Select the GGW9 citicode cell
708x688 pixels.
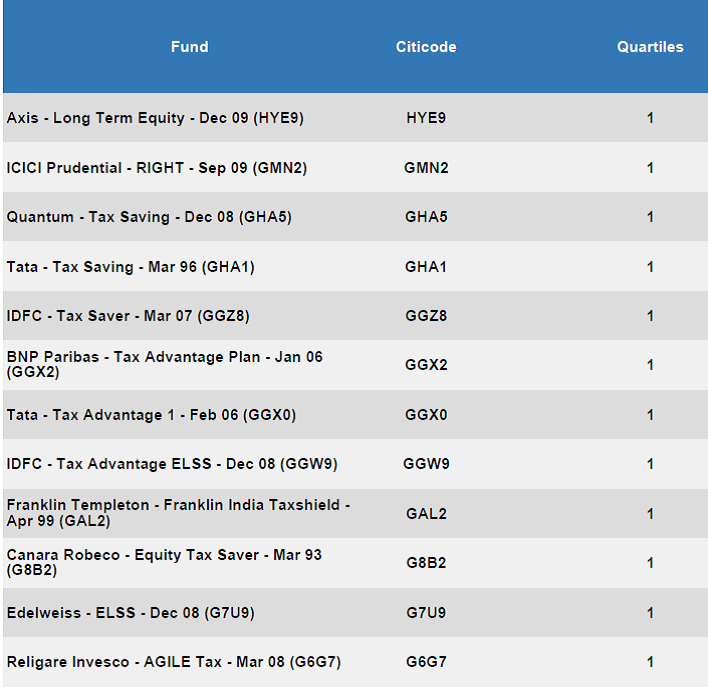pos(426,464)
